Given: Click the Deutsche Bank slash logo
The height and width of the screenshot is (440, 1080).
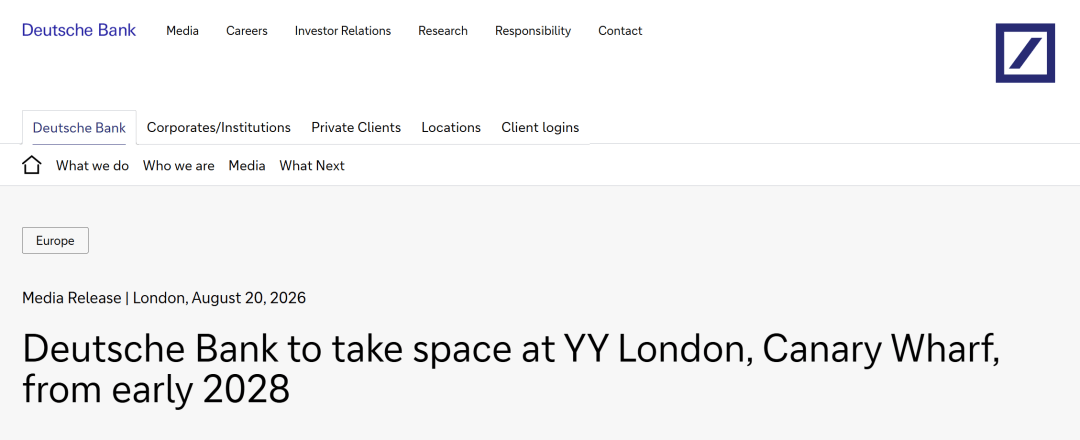Looking at the screenshot, I should (x=1025, y=53).
